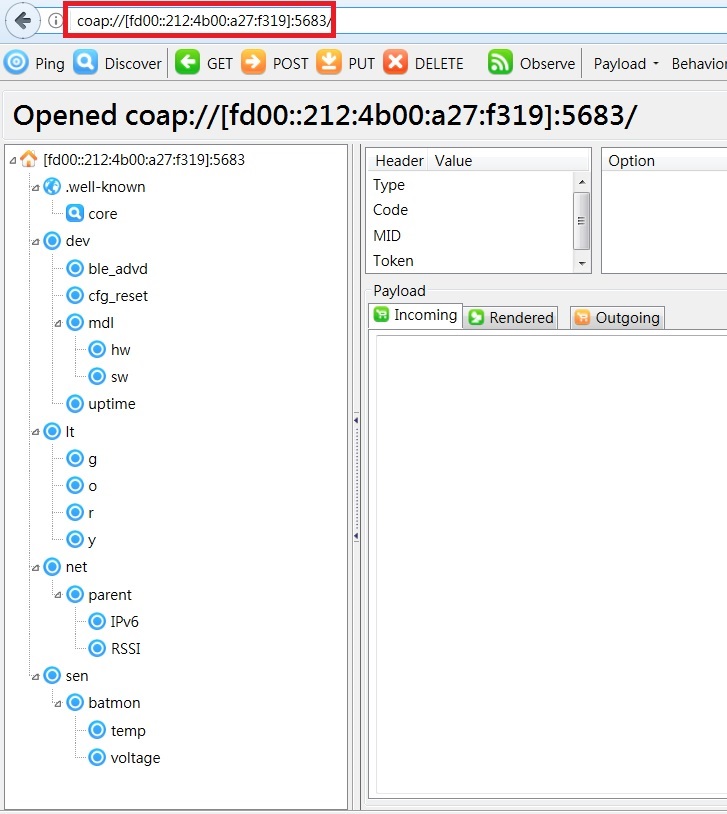Viewport: 727px width, 814px height.
Task: Send a GET request
Action: pyautogui.click(x=204, y=63)
